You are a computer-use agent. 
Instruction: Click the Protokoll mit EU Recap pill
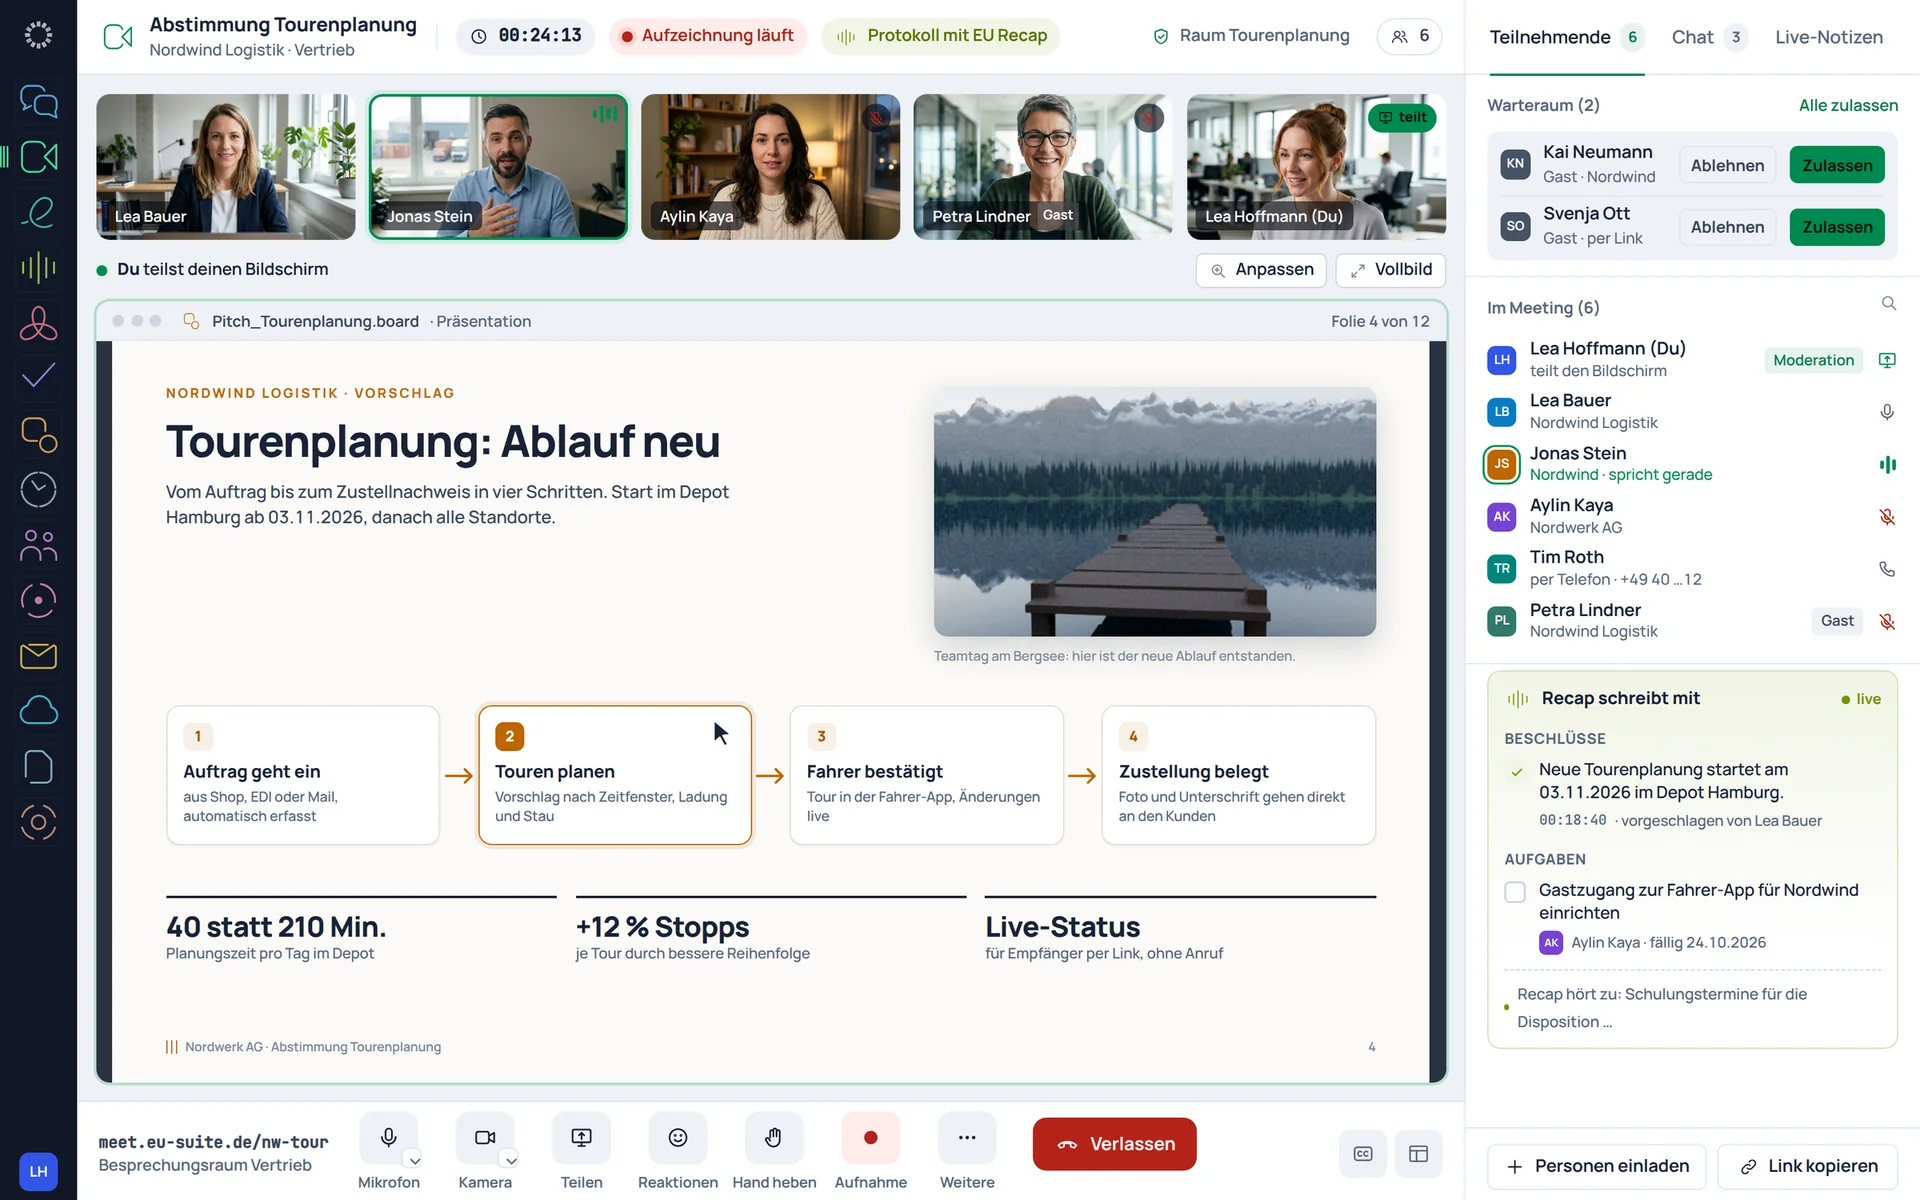[941, 36]
